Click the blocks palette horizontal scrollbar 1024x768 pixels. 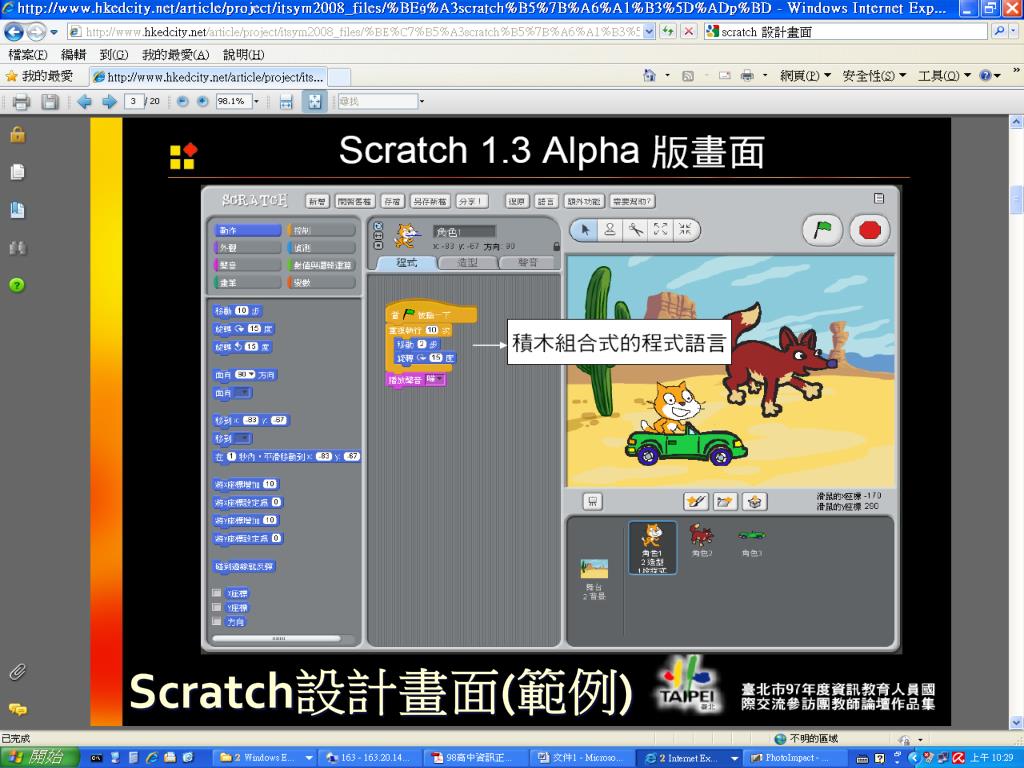(x=277, y=638)
